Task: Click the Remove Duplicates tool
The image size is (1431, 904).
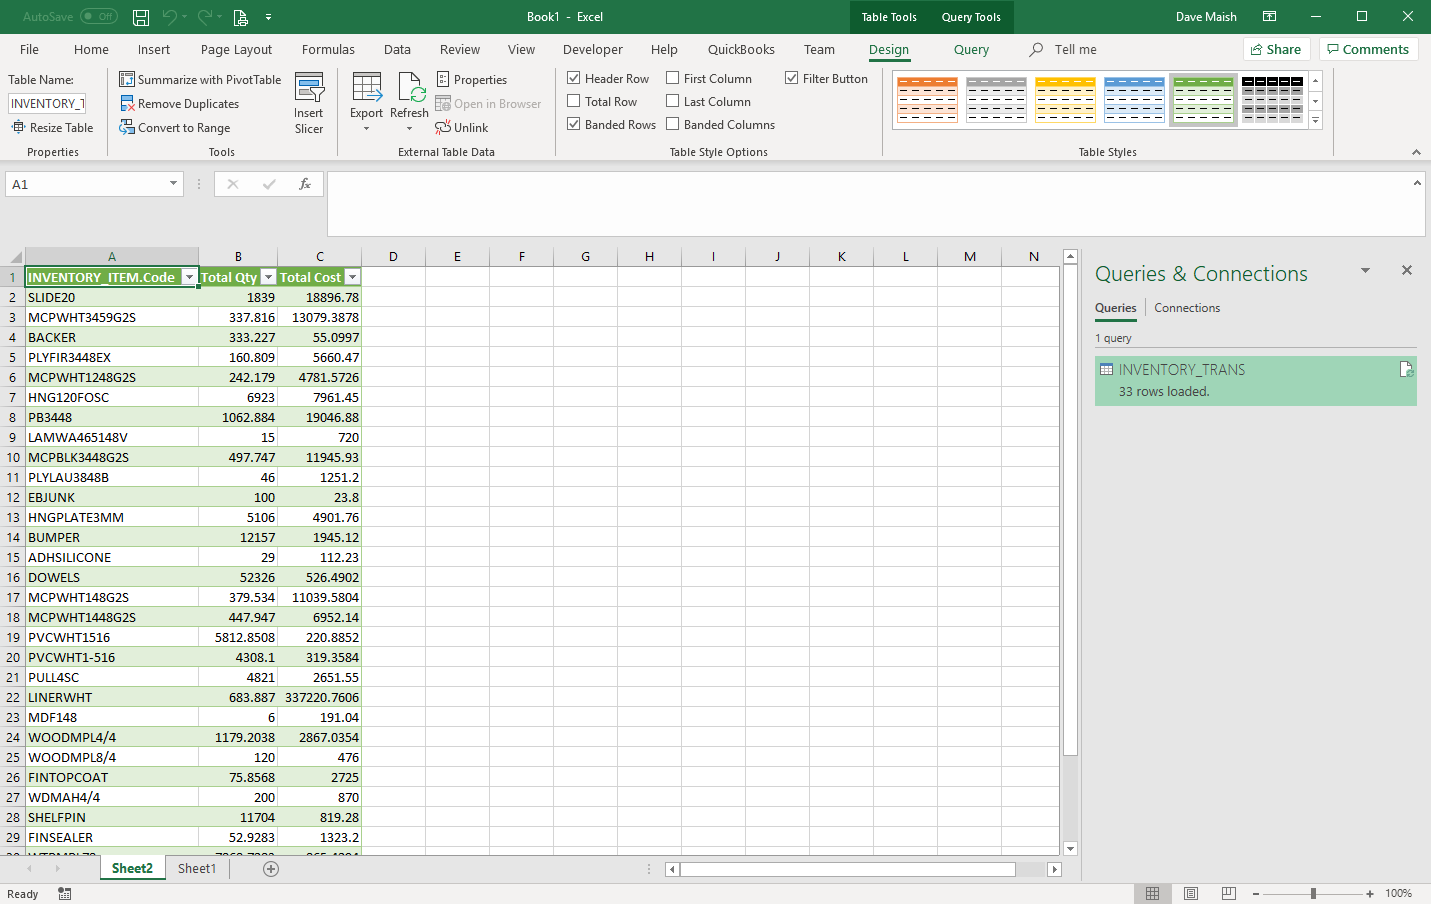Action: (180, 104)
